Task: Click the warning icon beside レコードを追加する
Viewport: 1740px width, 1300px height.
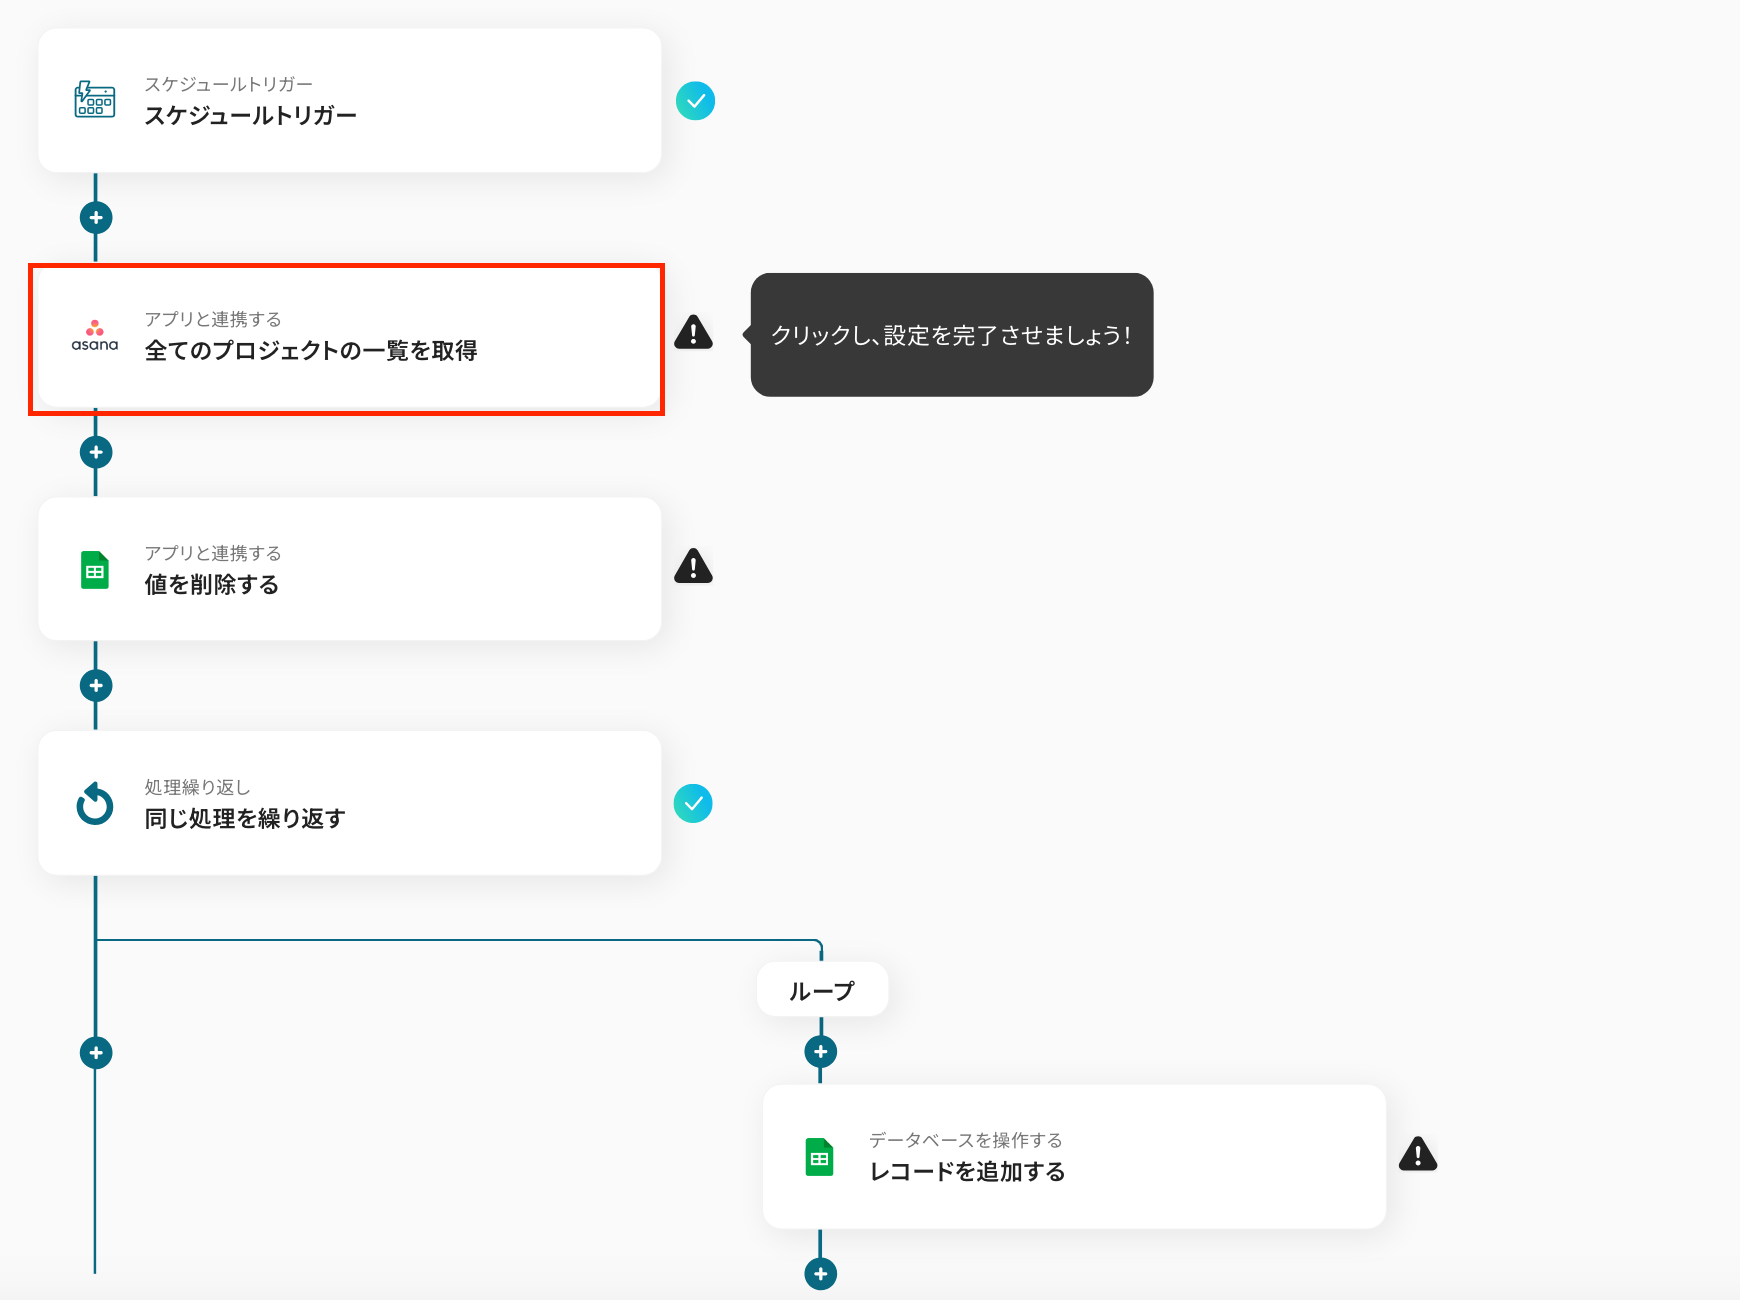Action: 1418,1154
